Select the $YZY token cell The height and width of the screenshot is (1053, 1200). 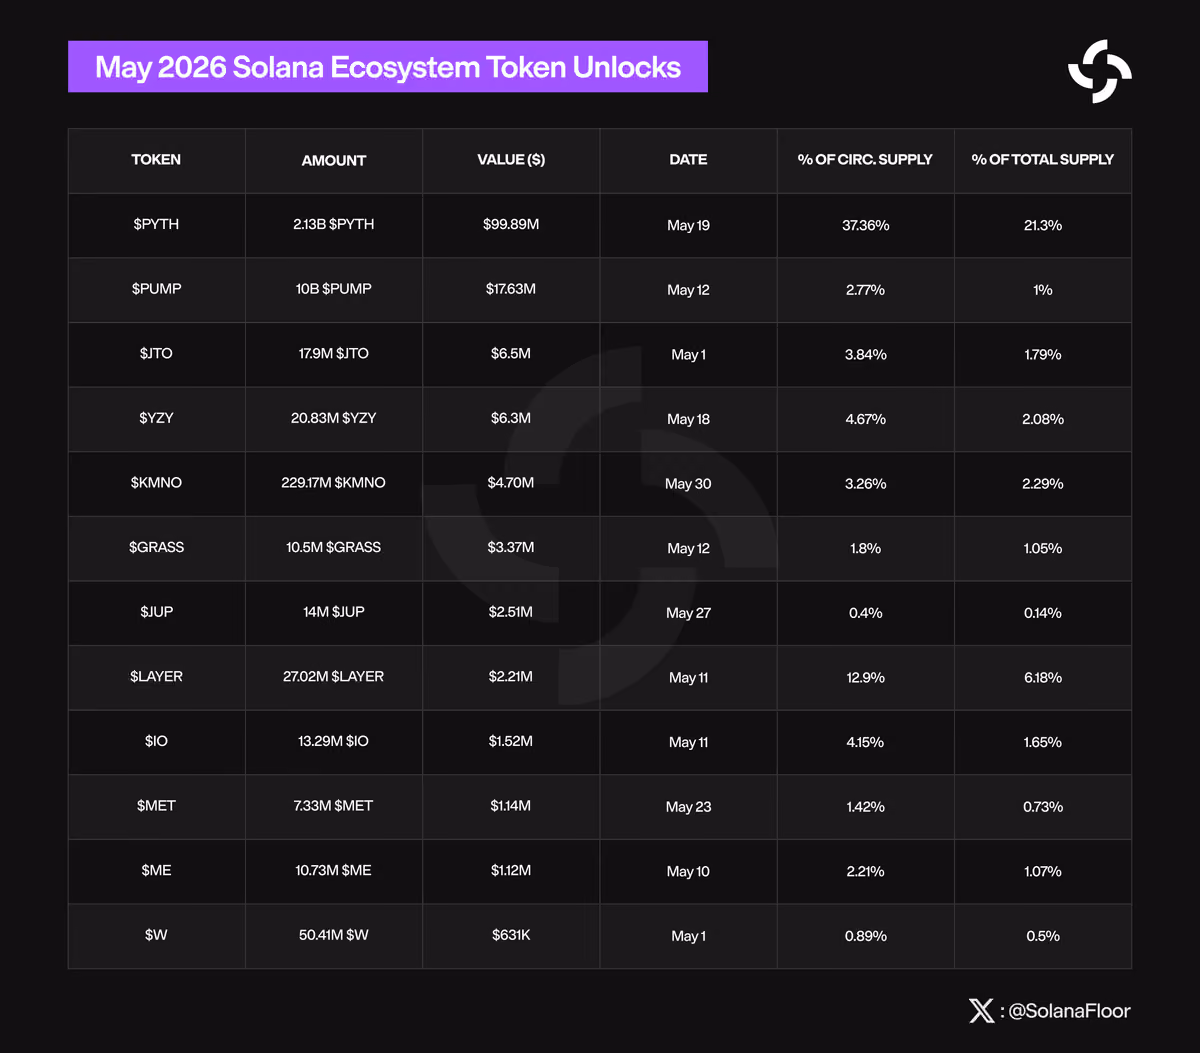156,417
